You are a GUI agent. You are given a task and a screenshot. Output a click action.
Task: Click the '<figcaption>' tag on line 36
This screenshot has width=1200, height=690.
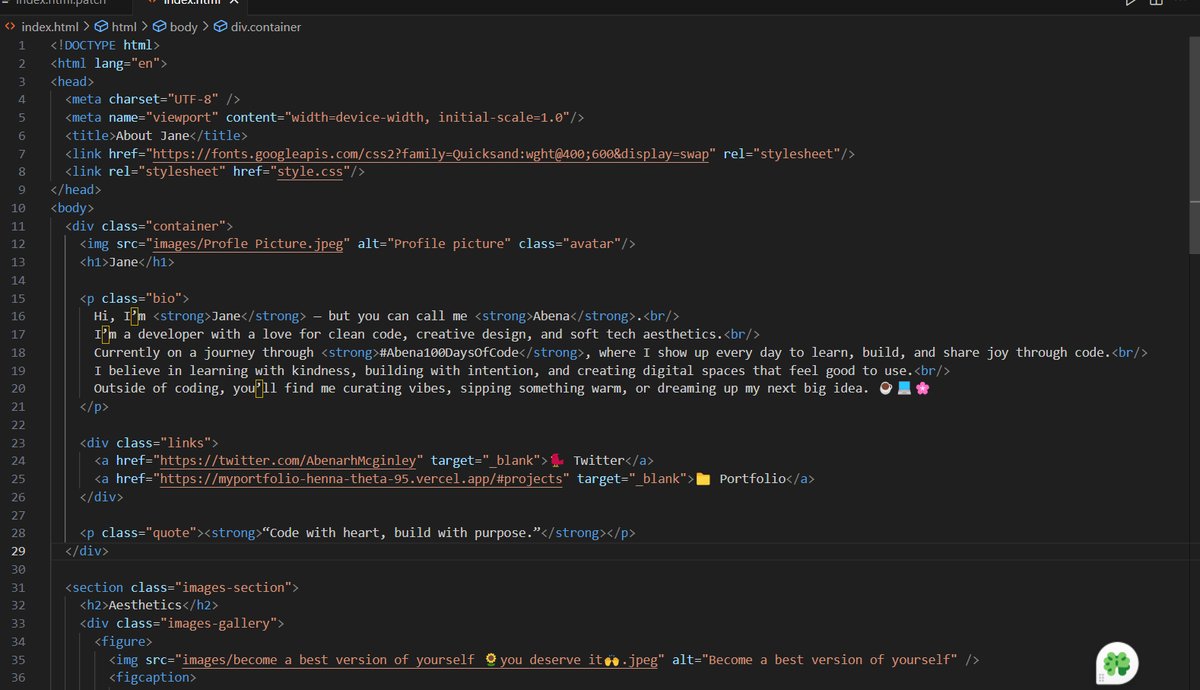point(152,677)
